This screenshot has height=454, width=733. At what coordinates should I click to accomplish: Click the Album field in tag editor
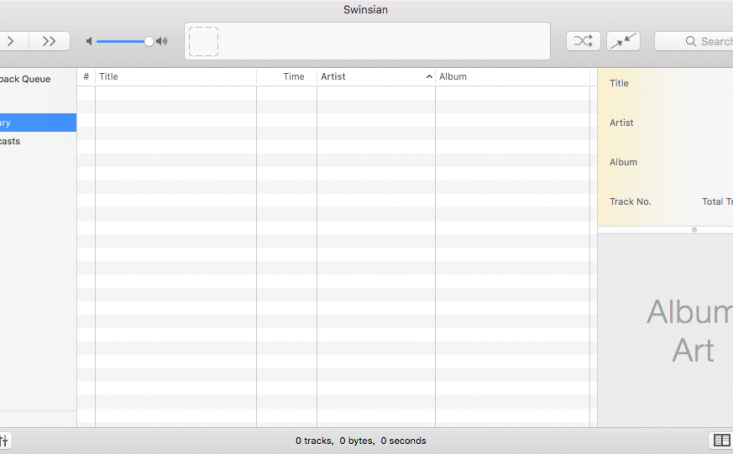point(623,162)
